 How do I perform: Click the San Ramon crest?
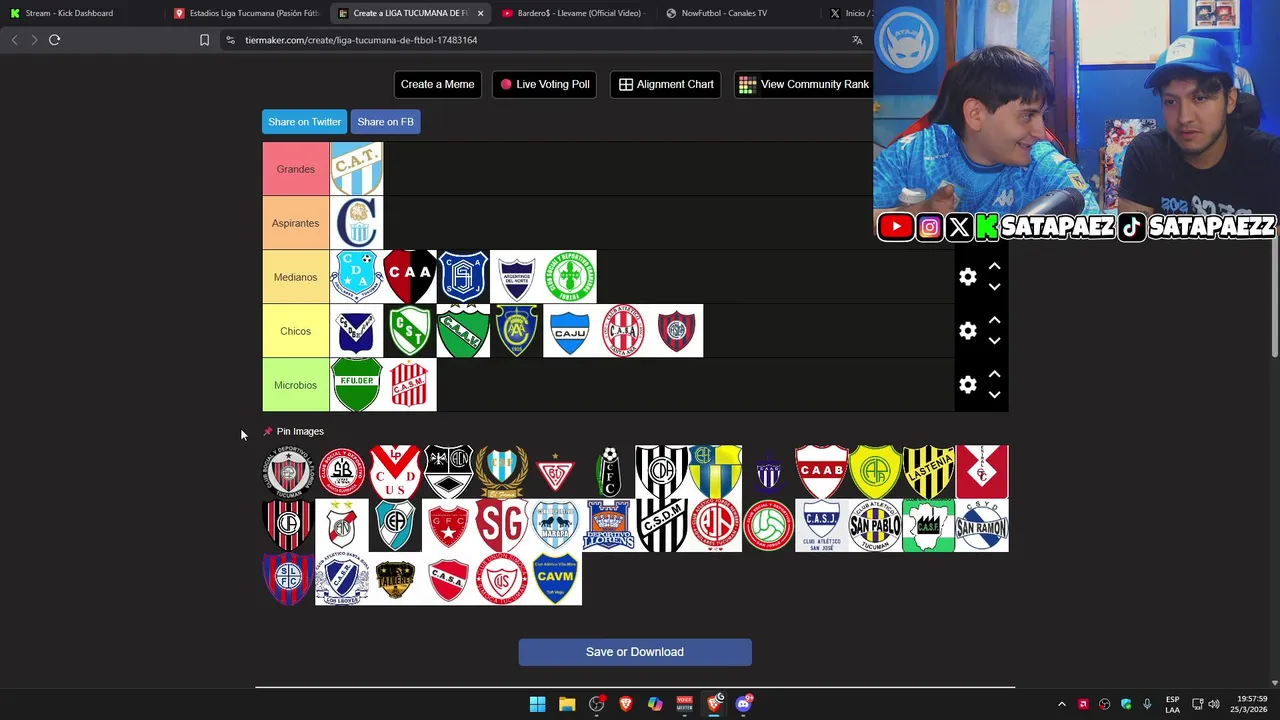click(x=982, y=526)
